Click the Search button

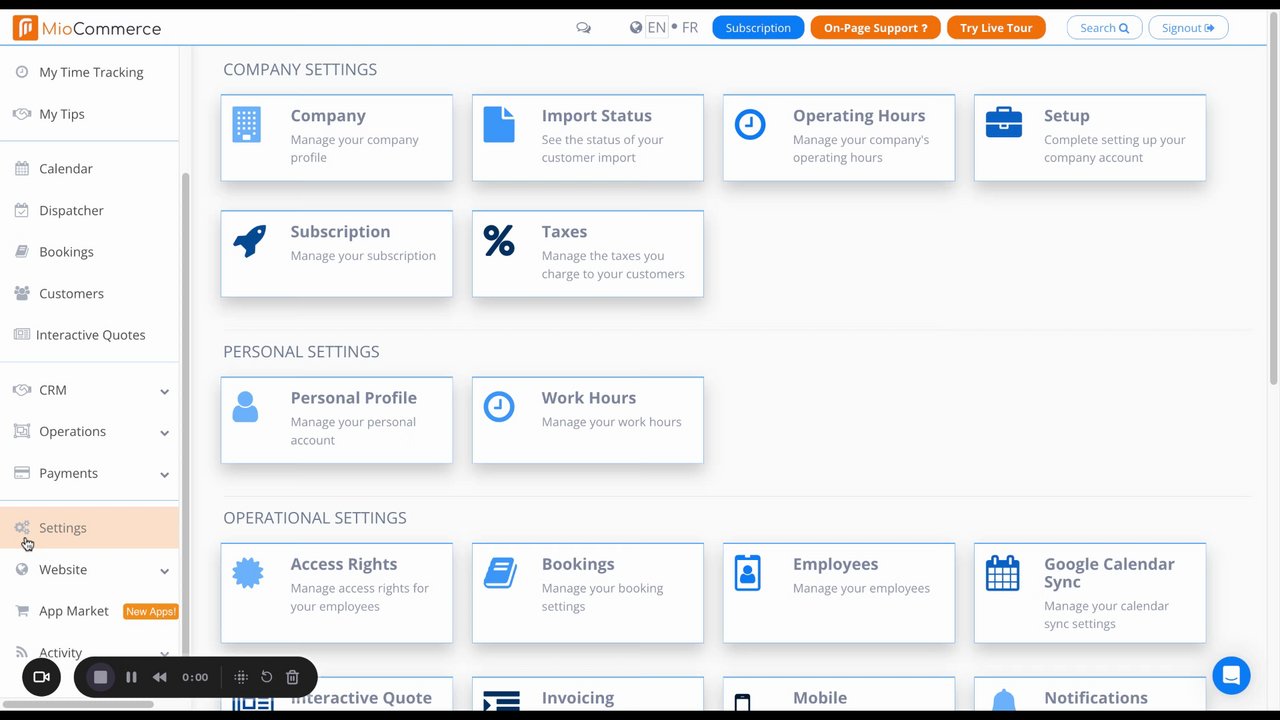(1104, 28)
